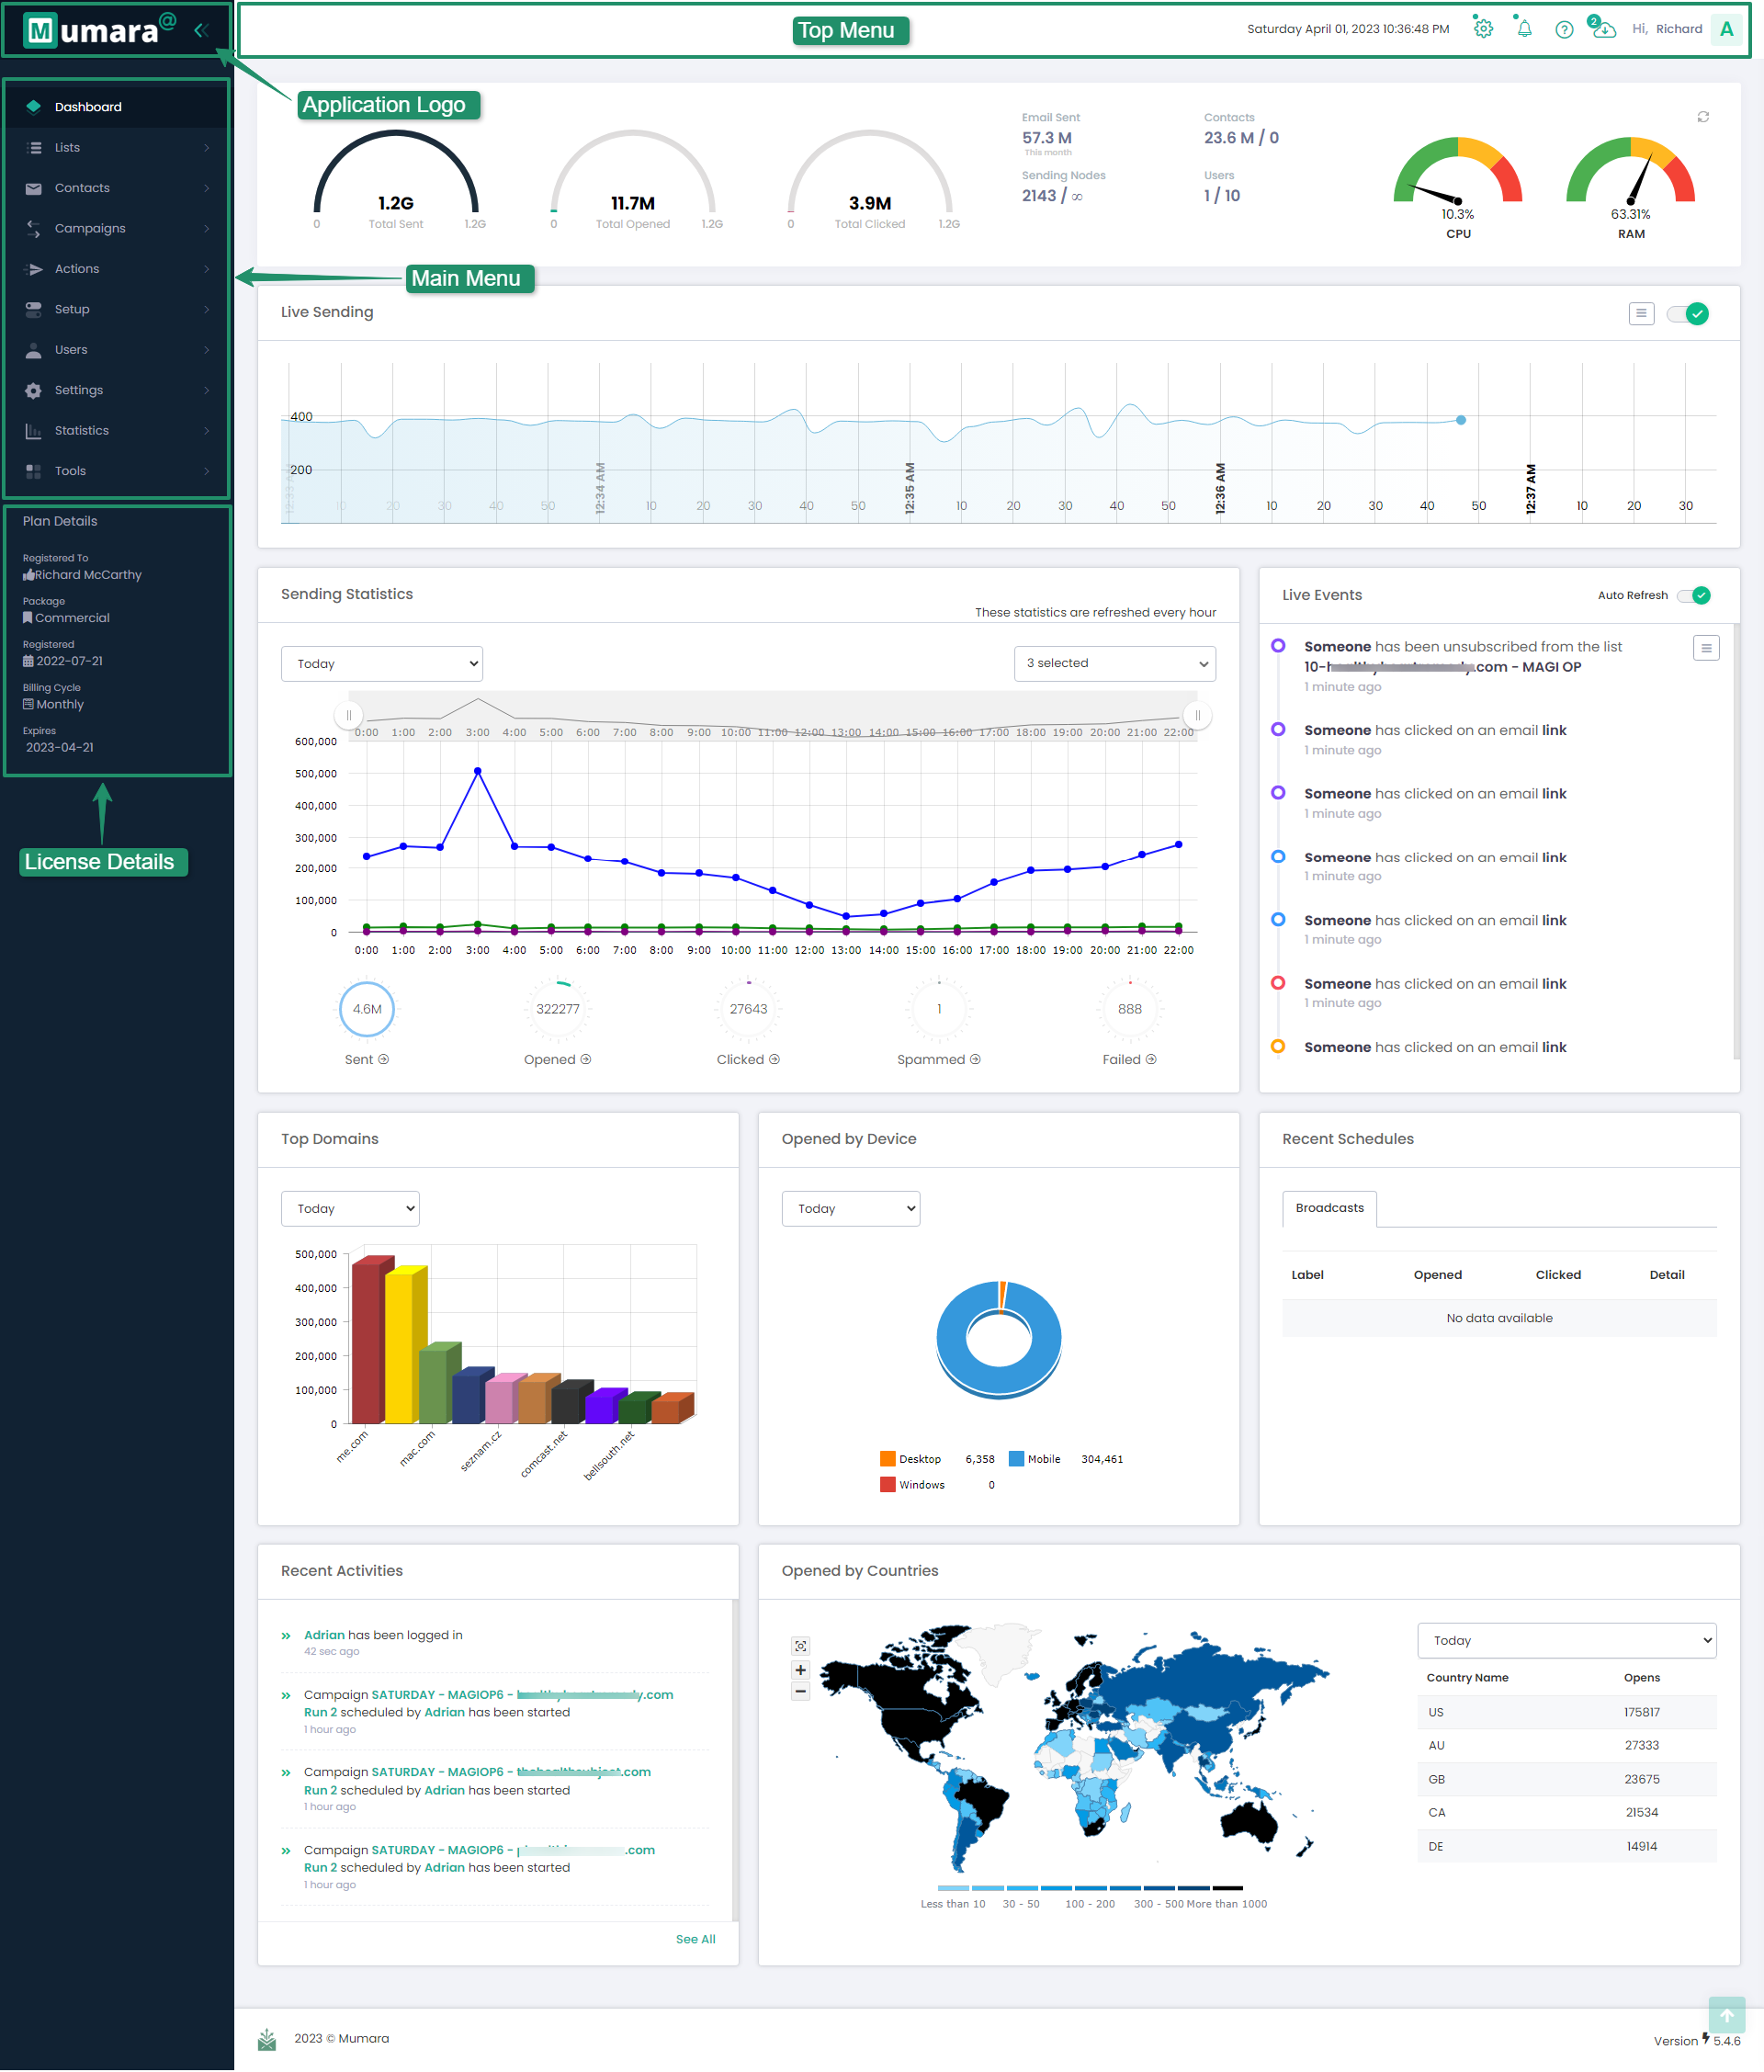Viewport: 1764px width, 2072px height.
Task: Toggle the Live Sending switch off
Action: click(1688, 314)
